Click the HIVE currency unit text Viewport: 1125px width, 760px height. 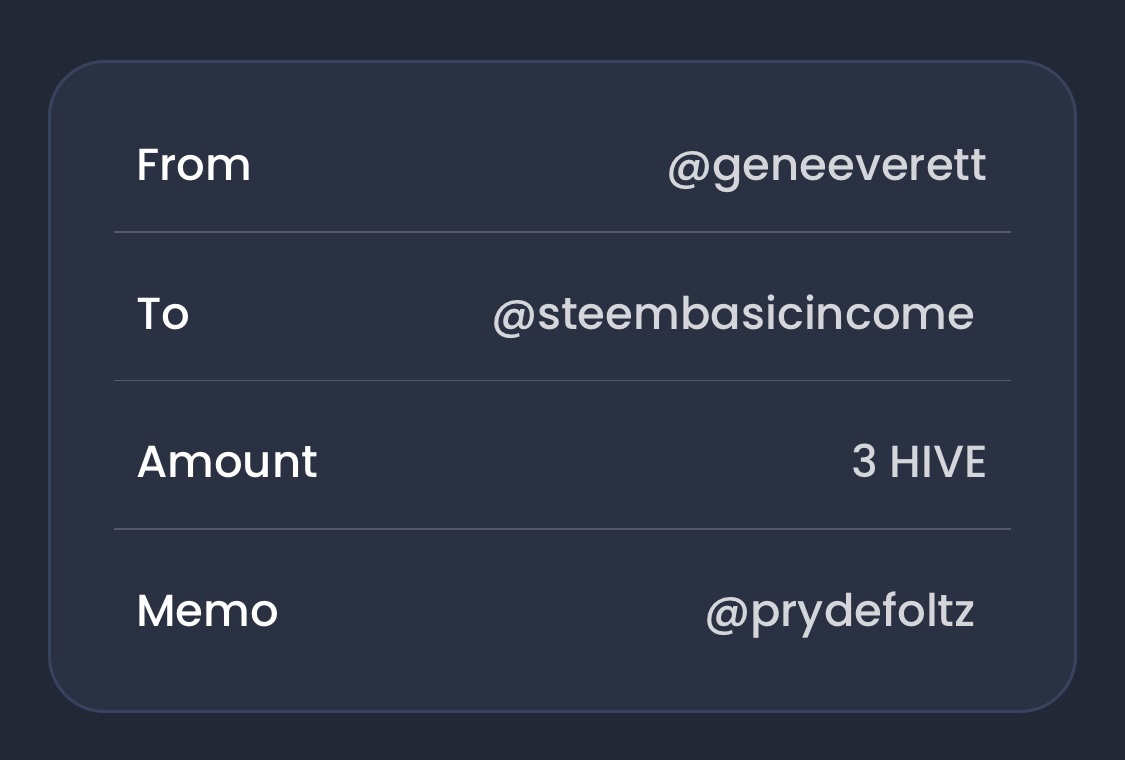click(x=938, y=461)
